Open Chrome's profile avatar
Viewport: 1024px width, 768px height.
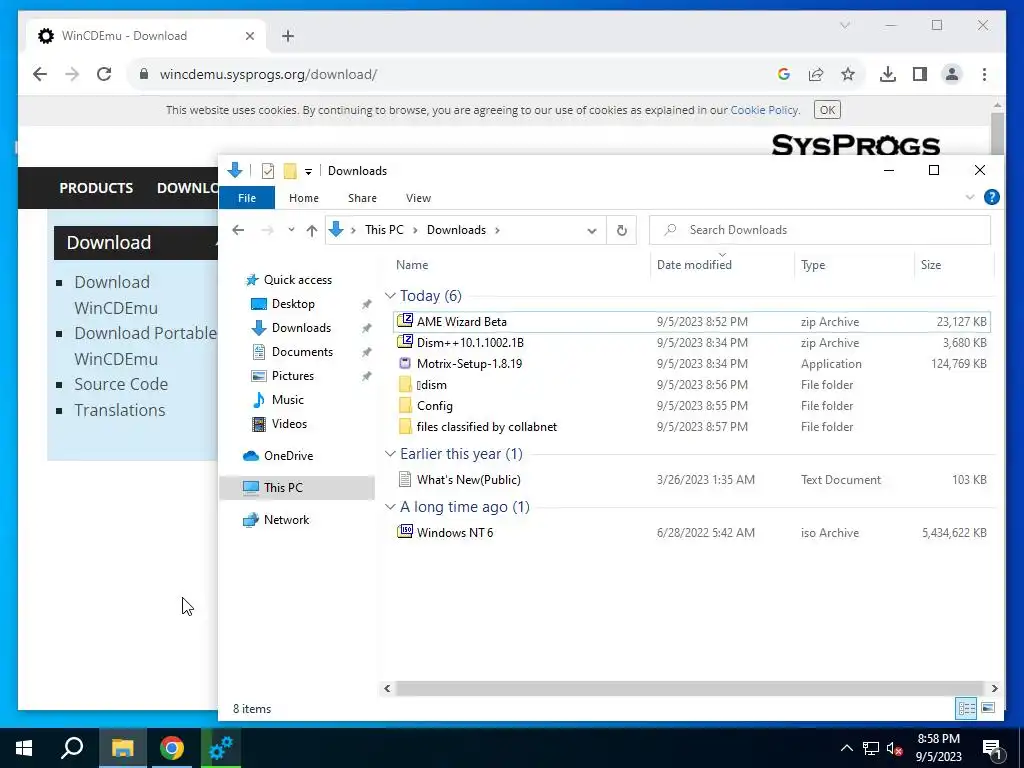(952, 74)
